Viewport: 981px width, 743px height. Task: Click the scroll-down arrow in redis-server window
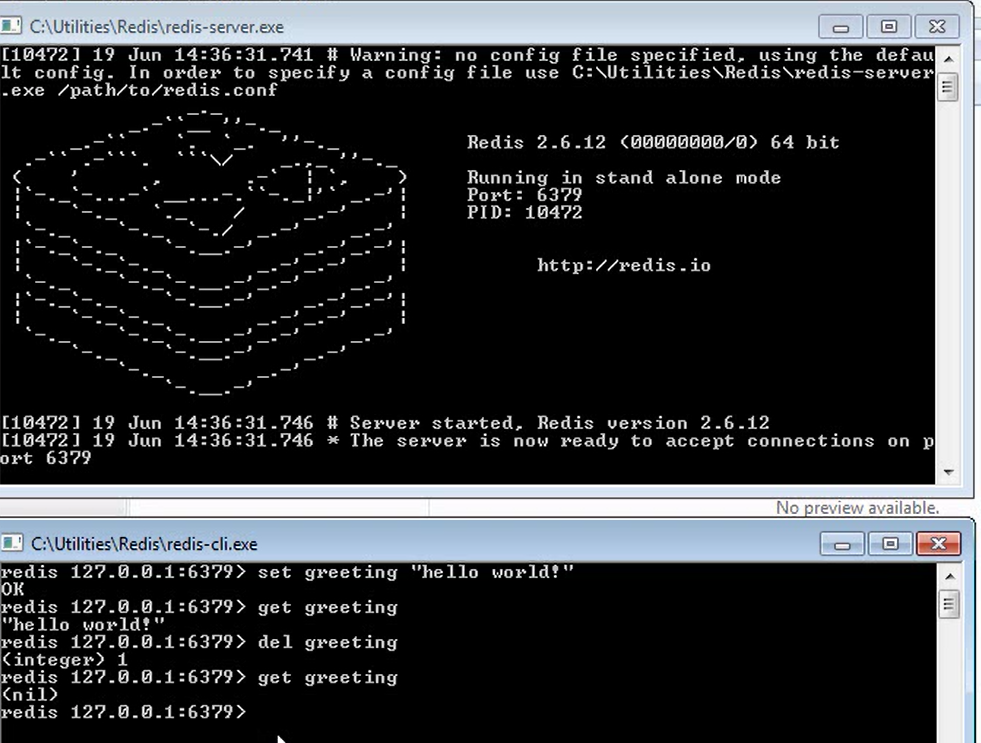coord(948,472)
